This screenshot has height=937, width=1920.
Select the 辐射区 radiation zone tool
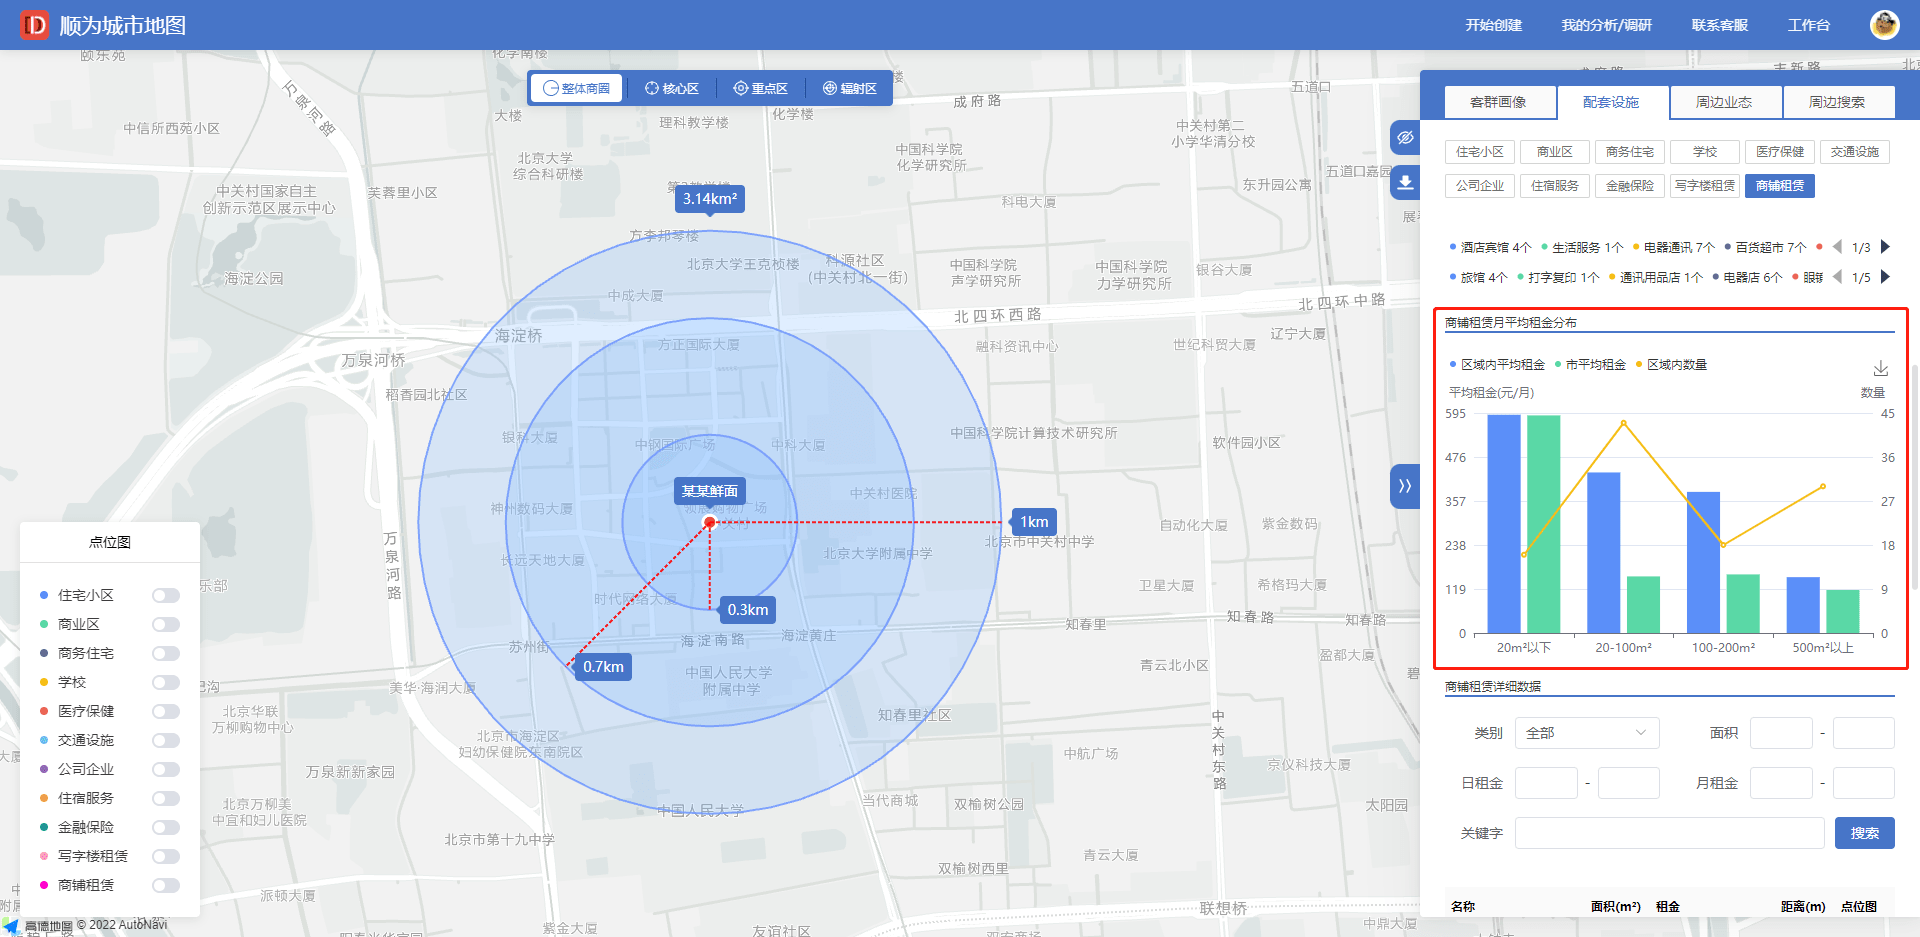pos(849,88)
